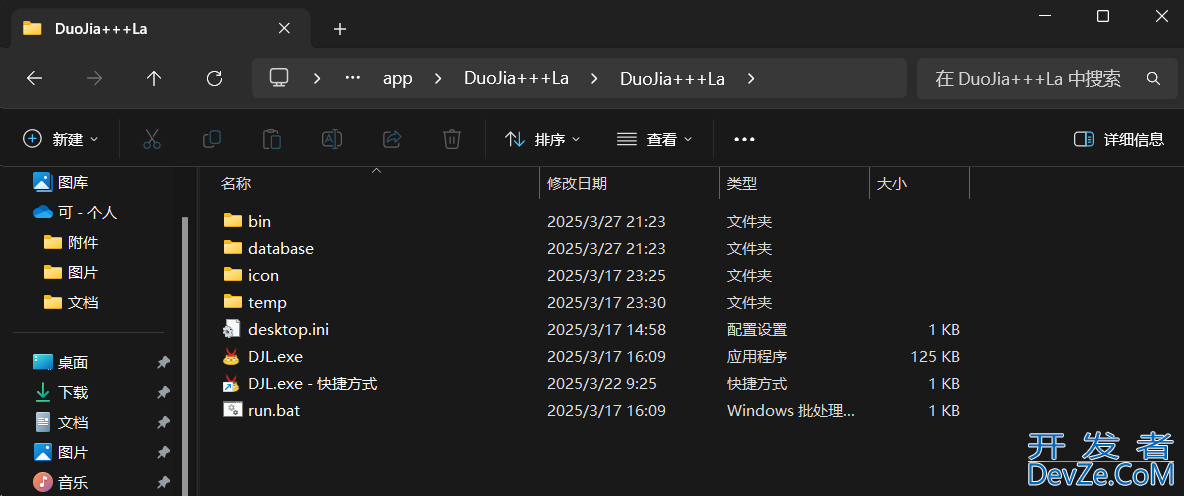Toggle the 详细信息 details pane
Image resolution: width=1184 pixels, height=496 pixels.
tap(1118, 139)
